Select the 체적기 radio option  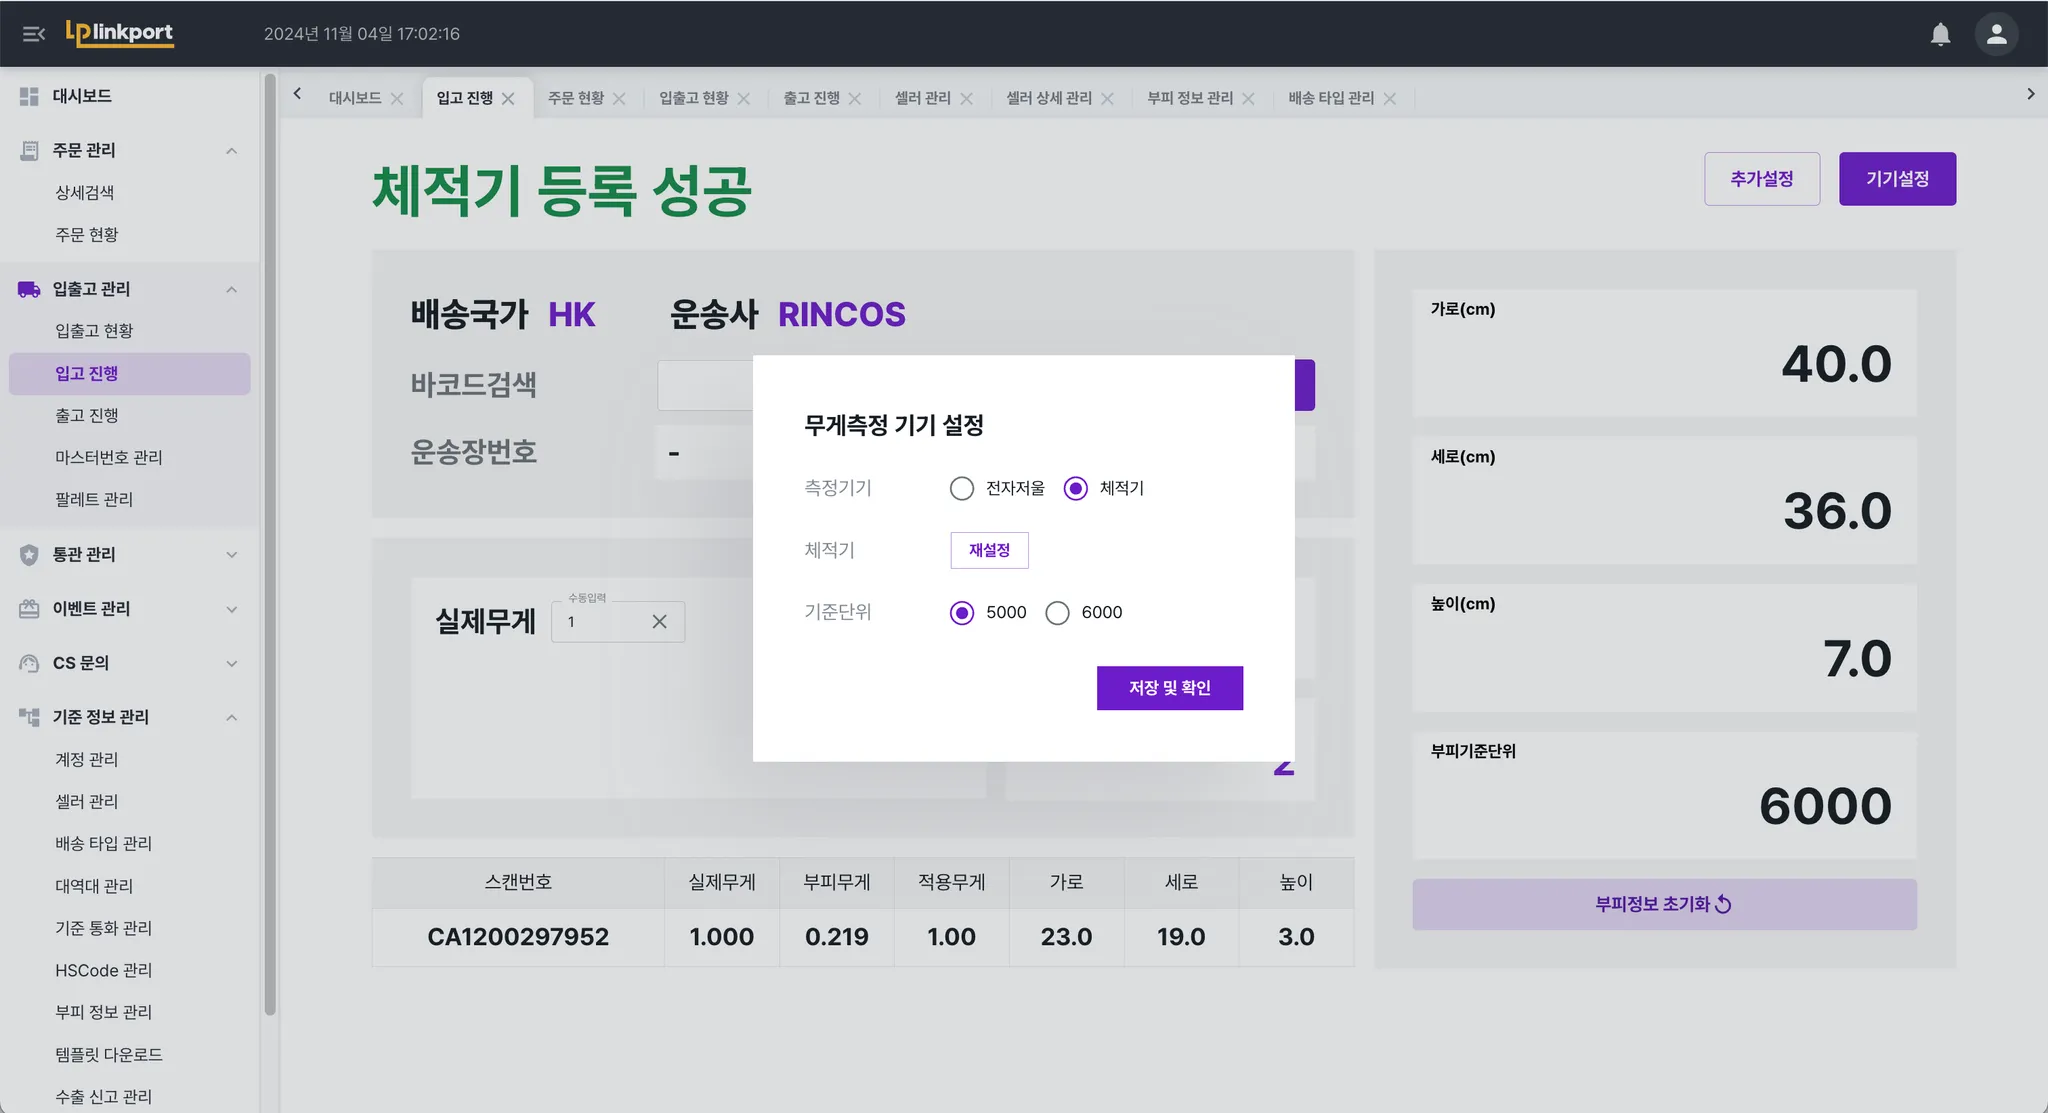(x=1075, y=488)
